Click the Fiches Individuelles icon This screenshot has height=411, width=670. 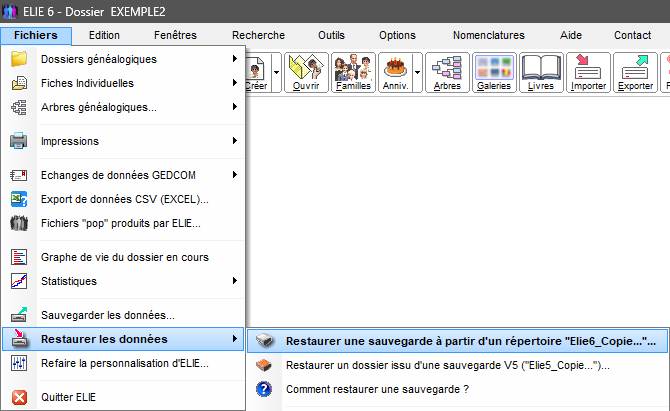click(19, 83)
